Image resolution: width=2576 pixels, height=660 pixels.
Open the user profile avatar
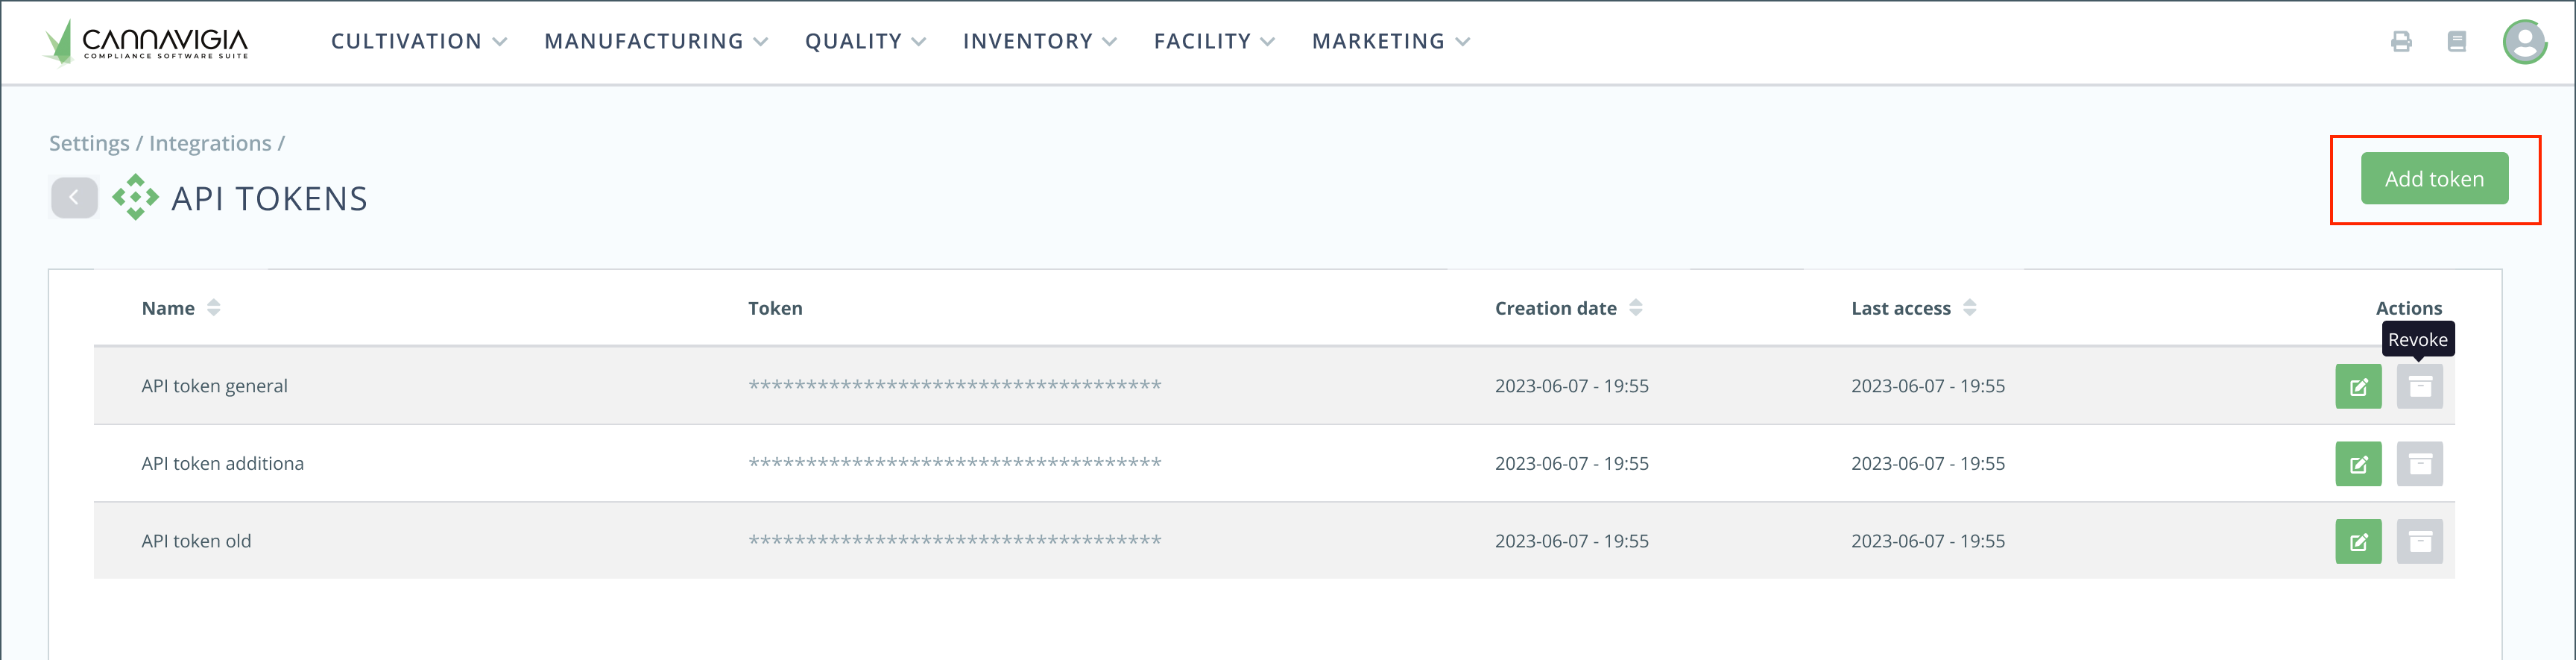click(x=2524, y=42)
